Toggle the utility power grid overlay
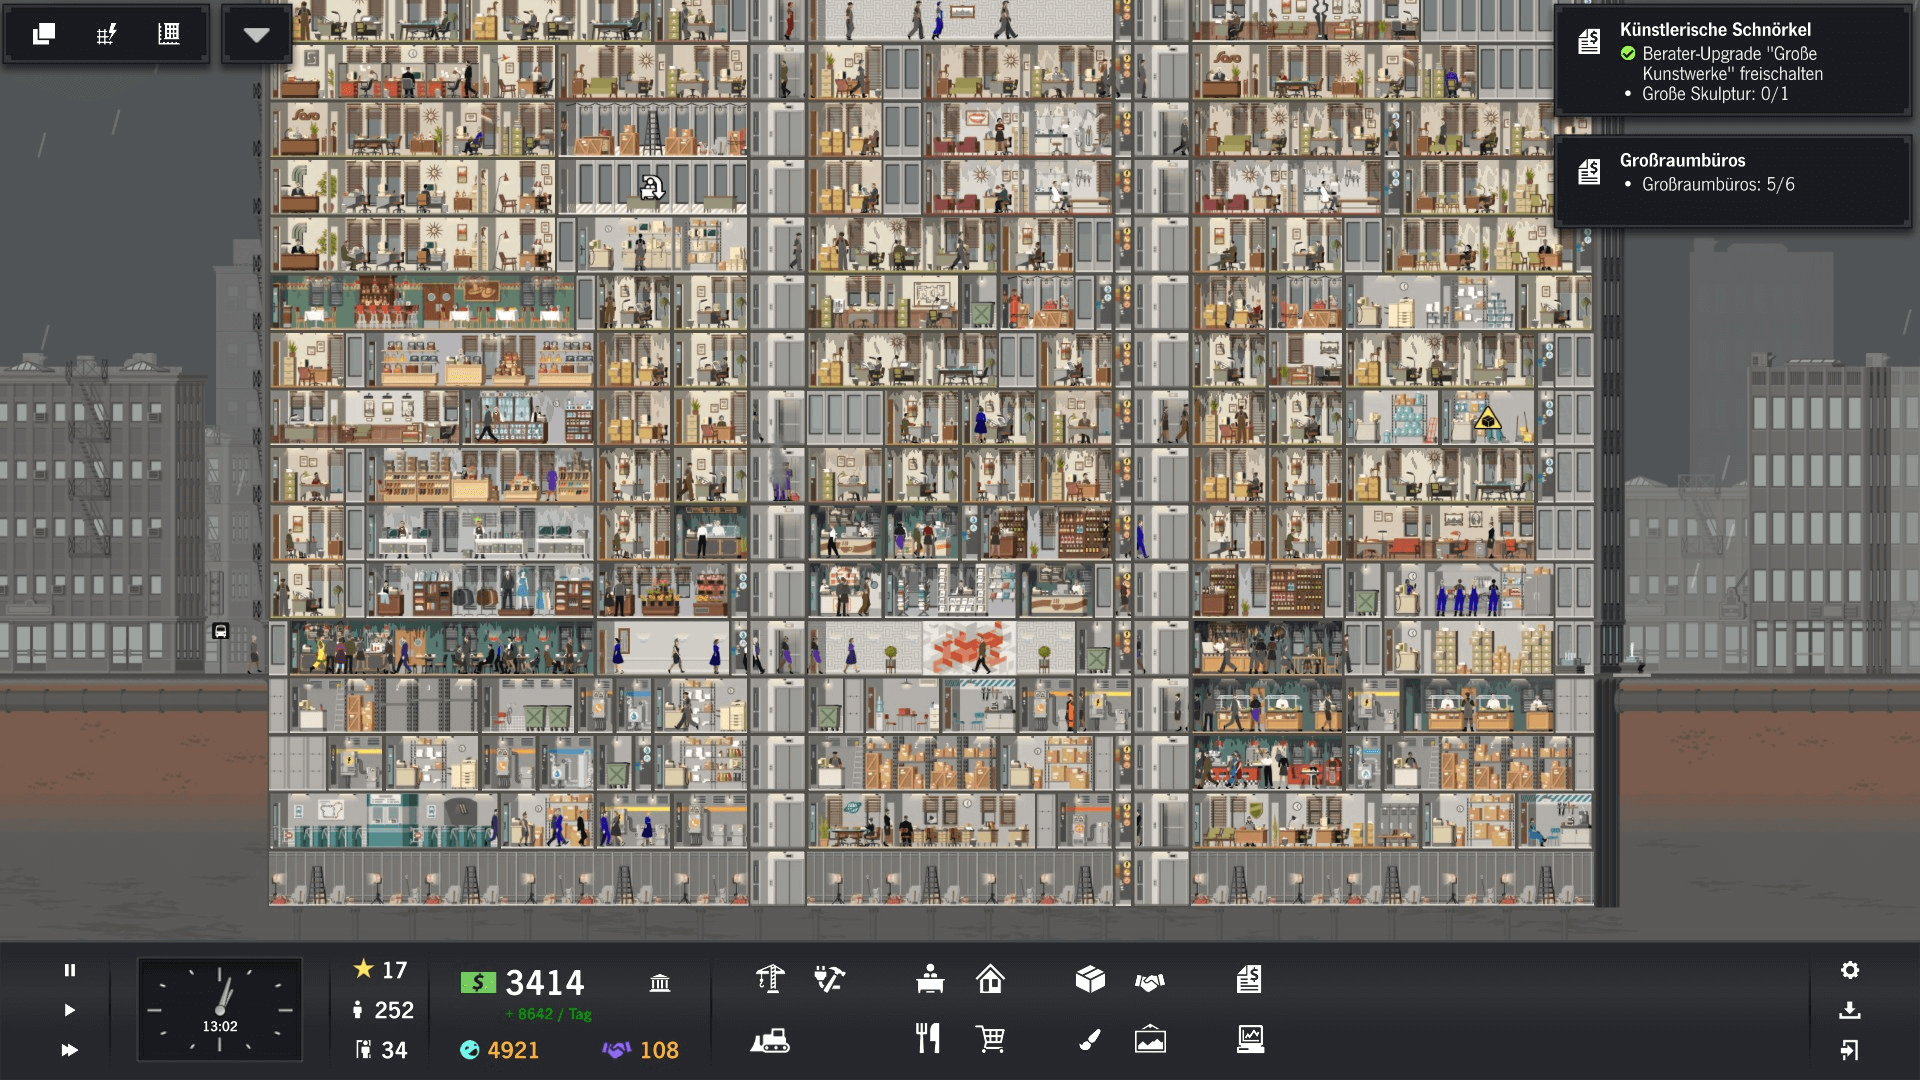Screen dimensions: 1920x1080 click(x=106, y=34)
